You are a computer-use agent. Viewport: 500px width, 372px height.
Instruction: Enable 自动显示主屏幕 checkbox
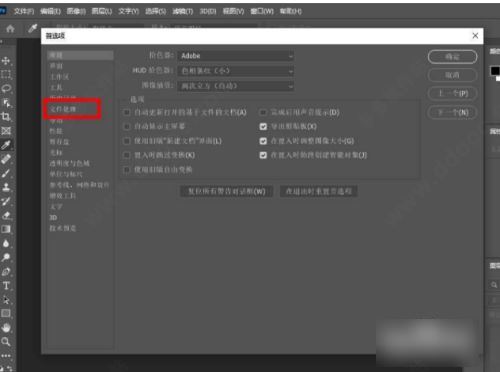coord(127,127)
